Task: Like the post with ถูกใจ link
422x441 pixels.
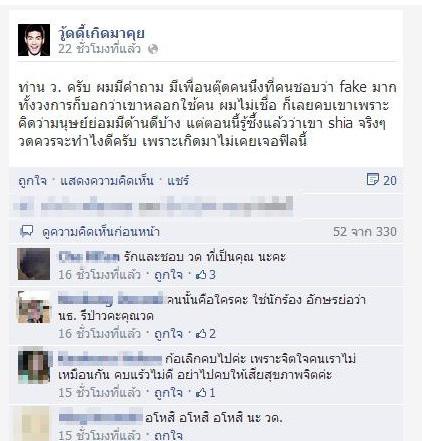Action: [32, 181]
